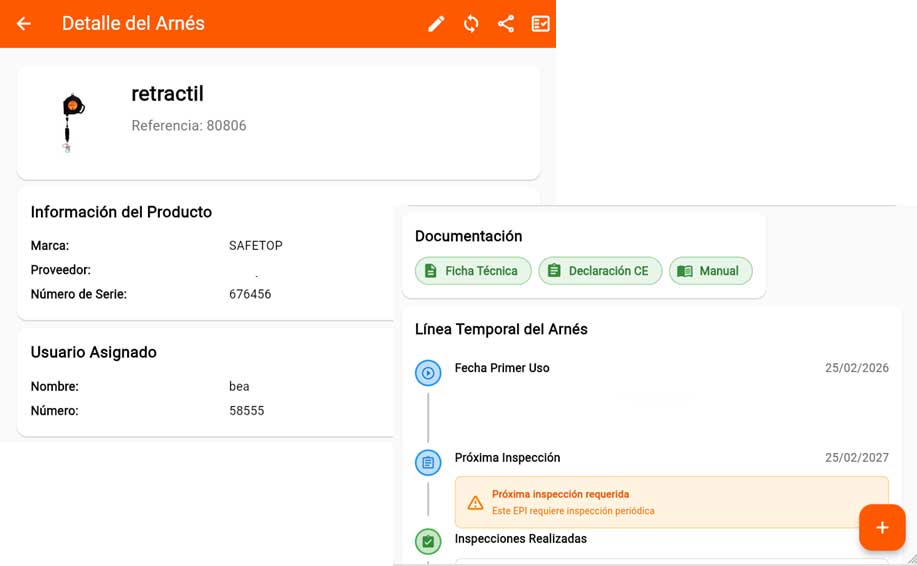Click the 'Este EPI requiere inspección periódica' text
Viewport: 917px width, 566px height.
tap(573, 511)
